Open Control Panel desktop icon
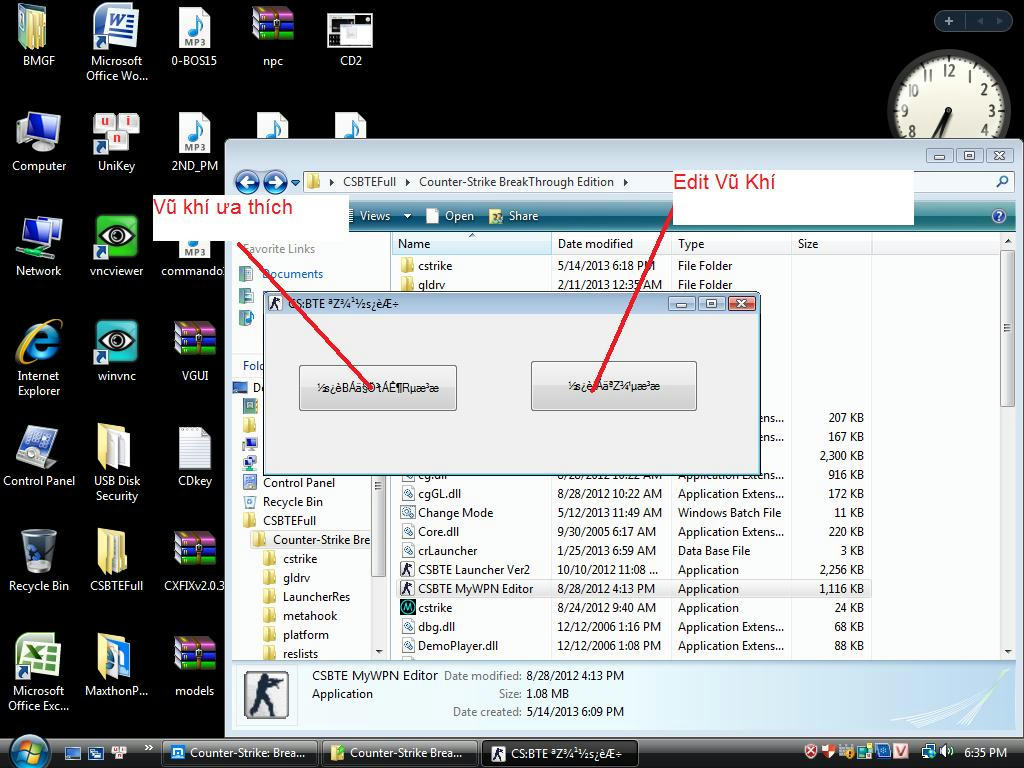The image size is (1024, 768). 39,456
